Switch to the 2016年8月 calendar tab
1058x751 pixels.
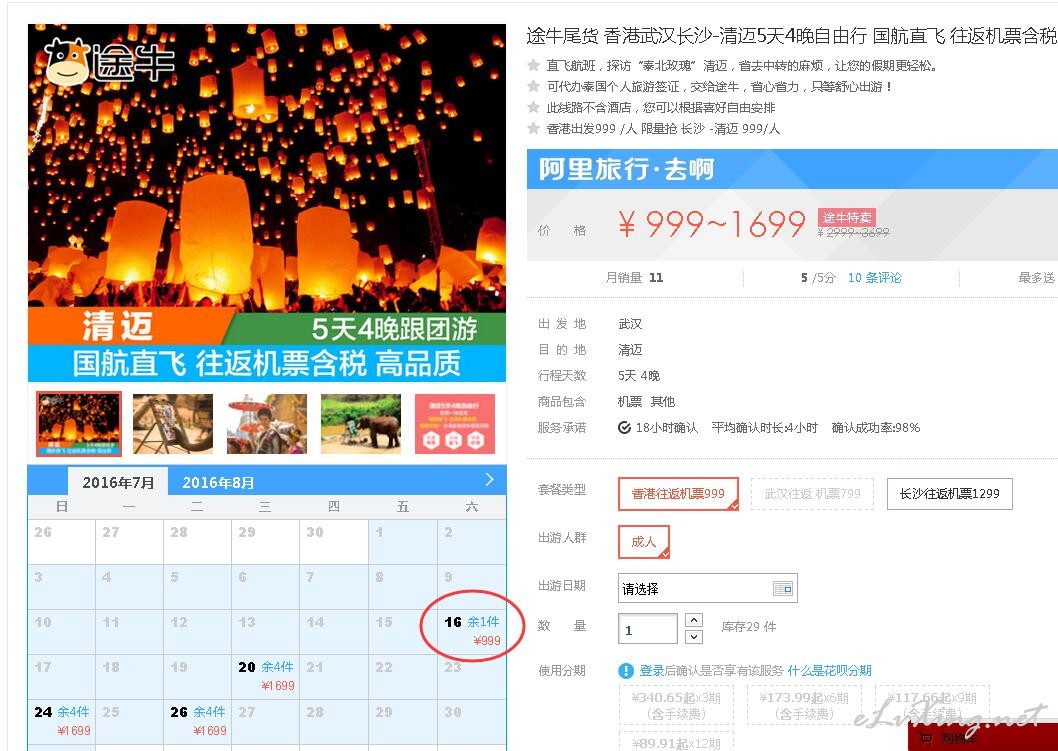pos(218,483)
